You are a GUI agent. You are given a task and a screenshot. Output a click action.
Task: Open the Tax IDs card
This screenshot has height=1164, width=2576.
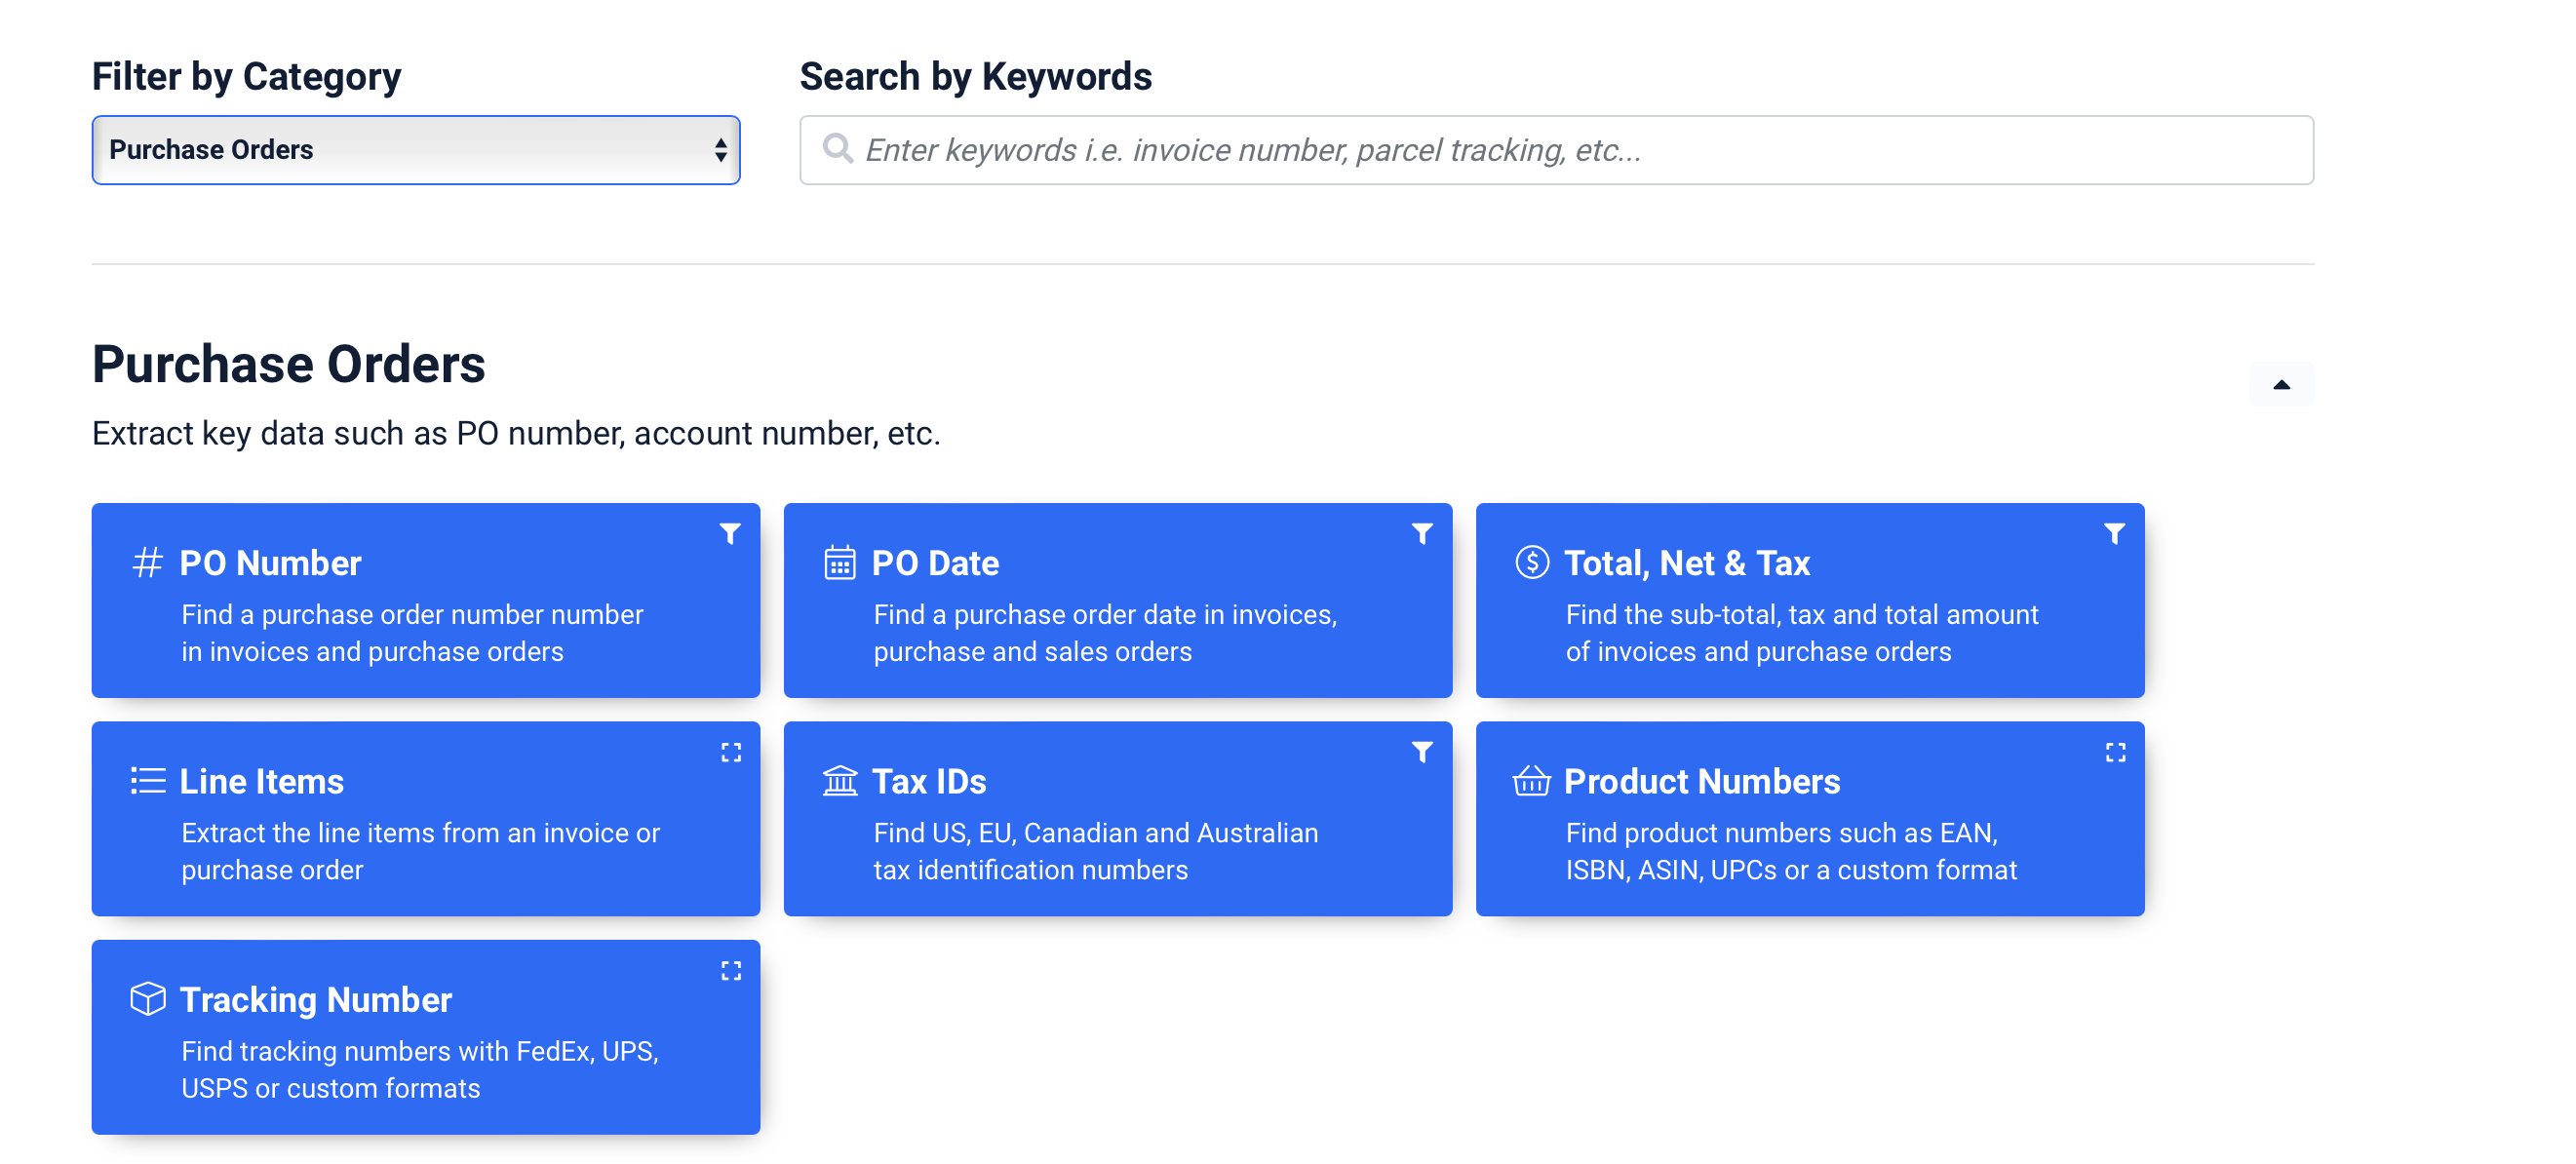point(1117,818)
